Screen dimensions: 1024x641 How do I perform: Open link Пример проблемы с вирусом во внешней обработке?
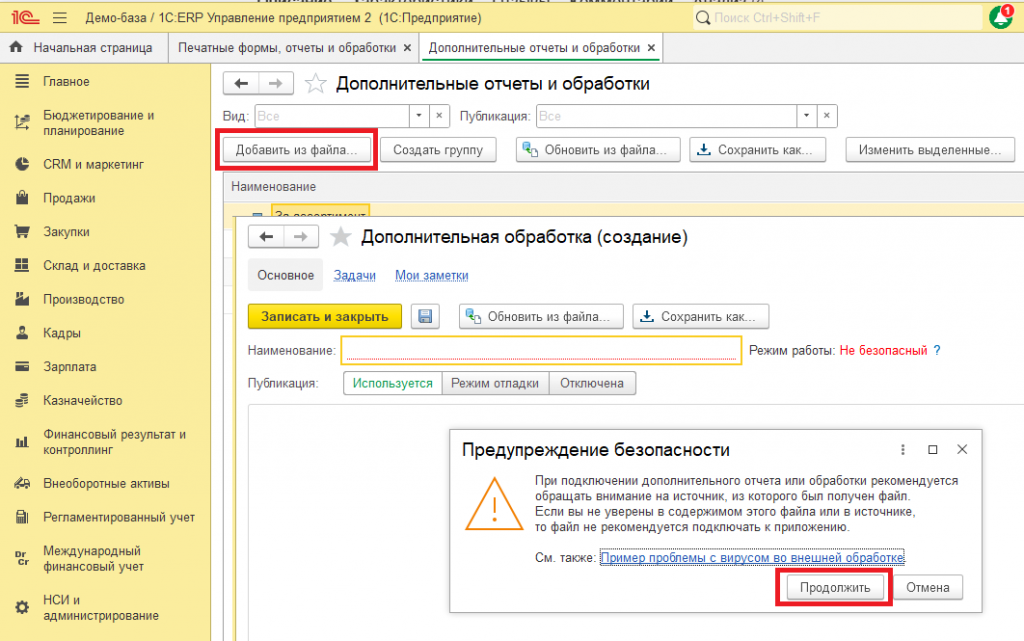752,557
